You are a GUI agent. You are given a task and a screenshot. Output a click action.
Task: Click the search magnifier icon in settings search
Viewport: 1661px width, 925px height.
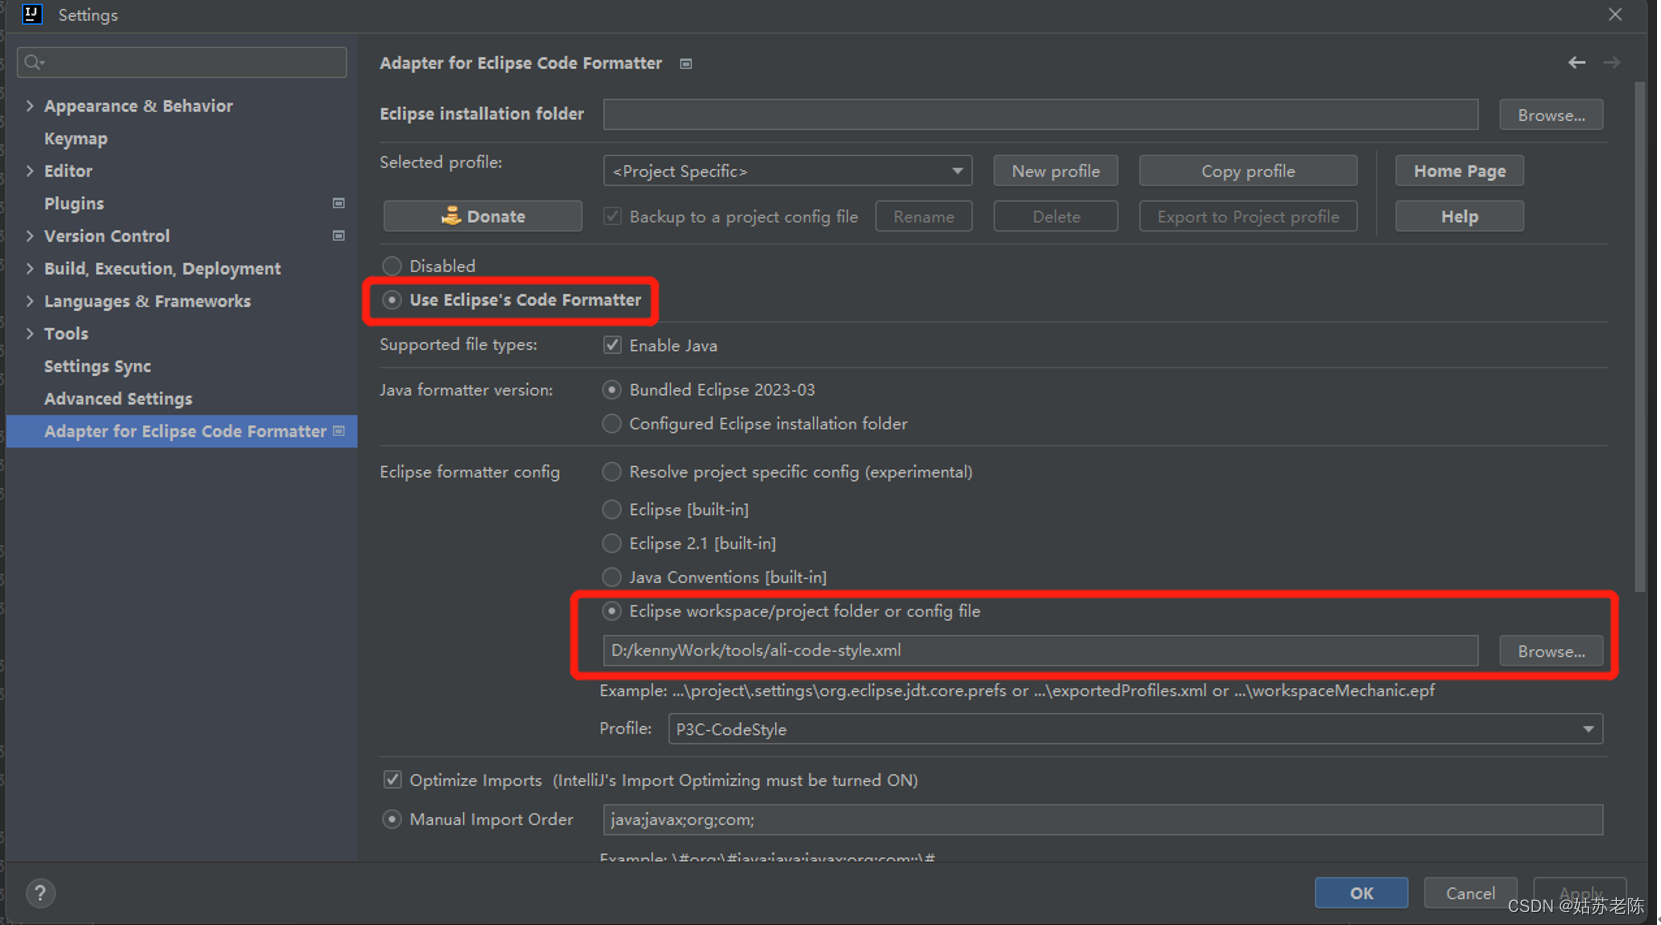click(34, 62)
